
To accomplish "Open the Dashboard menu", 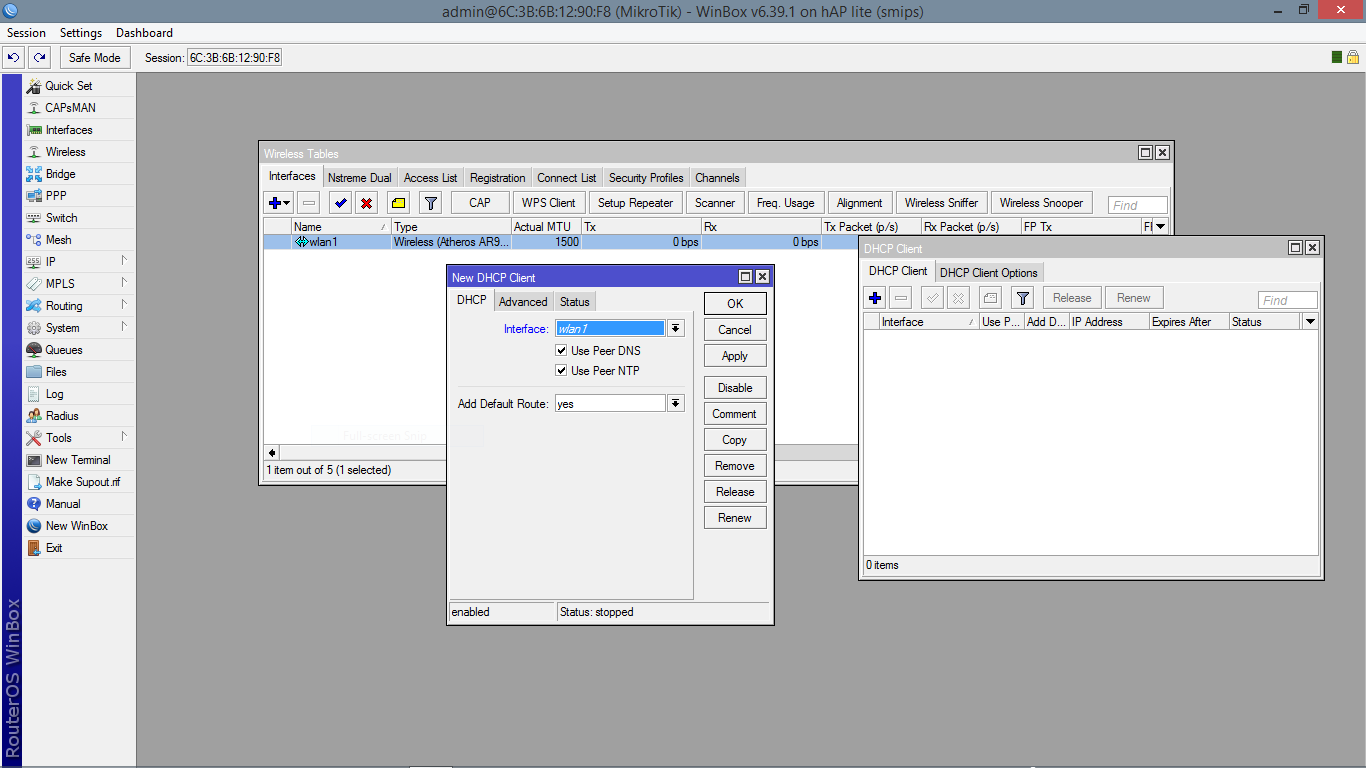I will pyautogui.click(x=144, y=33).
